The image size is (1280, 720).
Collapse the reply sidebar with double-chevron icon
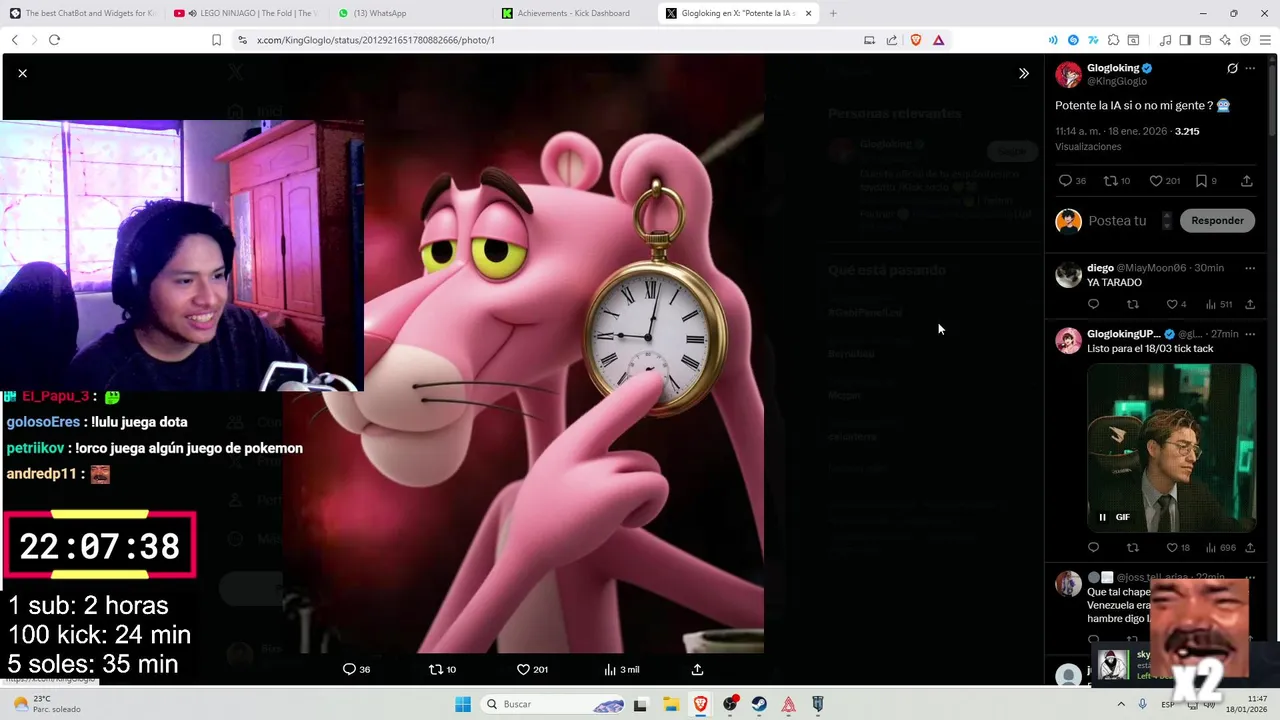[x=1024, y=73]
